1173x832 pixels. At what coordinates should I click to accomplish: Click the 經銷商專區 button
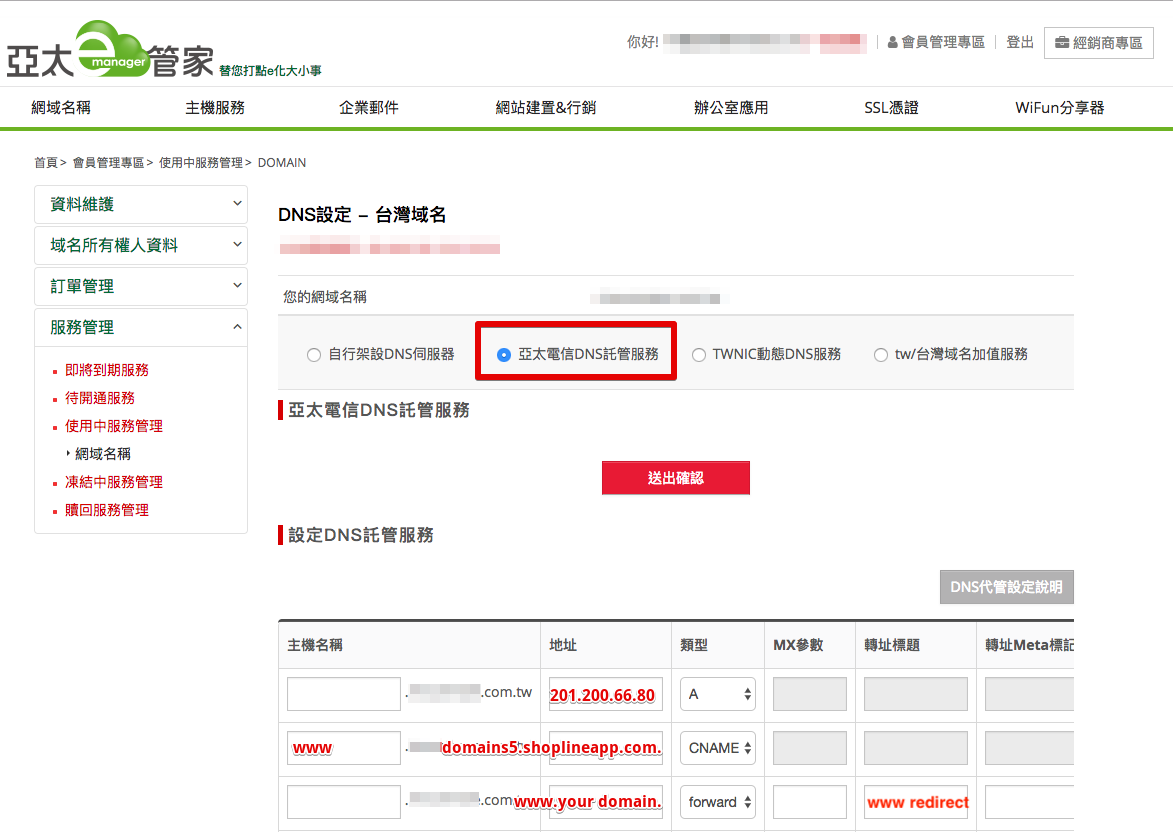click(x=1098, y=43)
